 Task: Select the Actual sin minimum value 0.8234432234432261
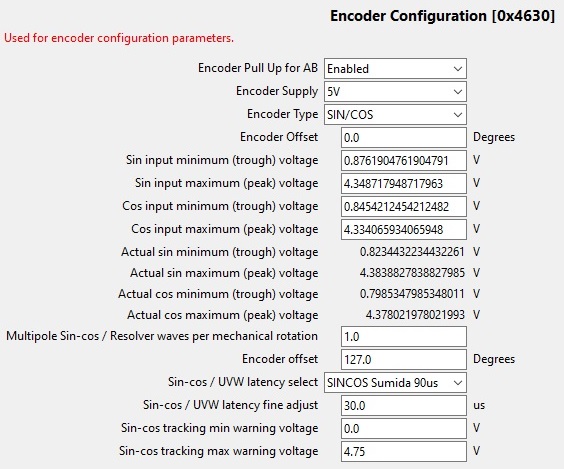point(412,252)
